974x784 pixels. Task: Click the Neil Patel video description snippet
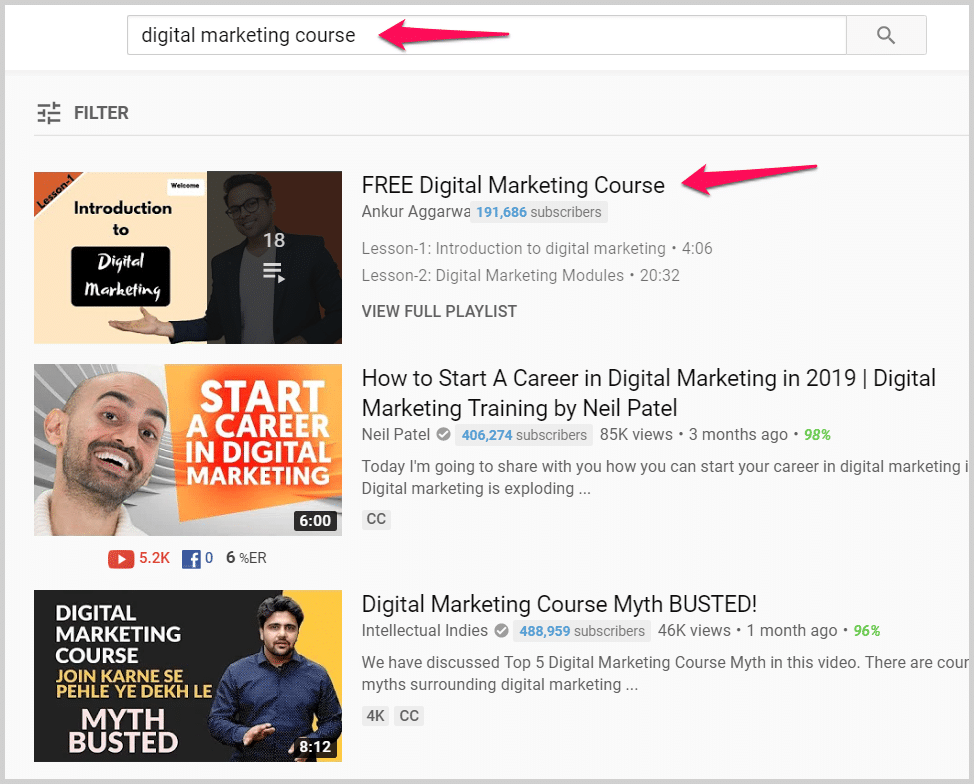(x=665, y=477)
